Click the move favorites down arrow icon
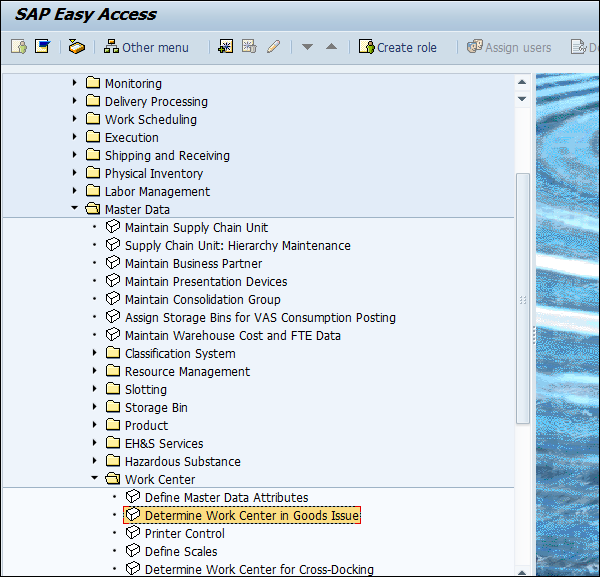 point(308,47)
